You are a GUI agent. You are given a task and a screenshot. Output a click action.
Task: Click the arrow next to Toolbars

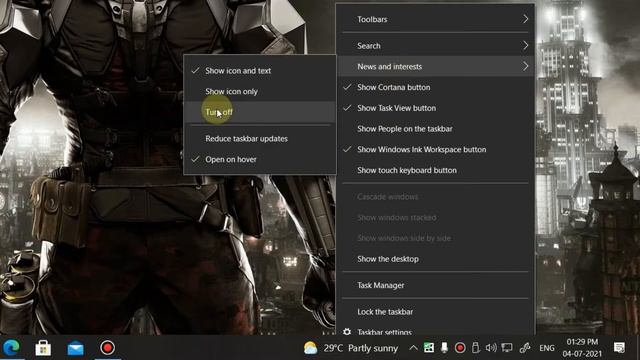pos(525,19)
